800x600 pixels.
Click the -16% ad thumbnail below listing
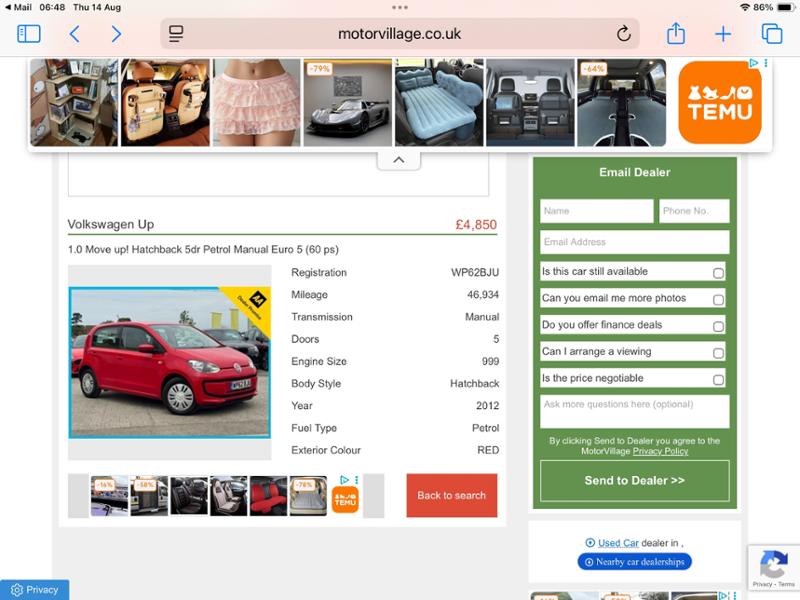tap(109, 496)
